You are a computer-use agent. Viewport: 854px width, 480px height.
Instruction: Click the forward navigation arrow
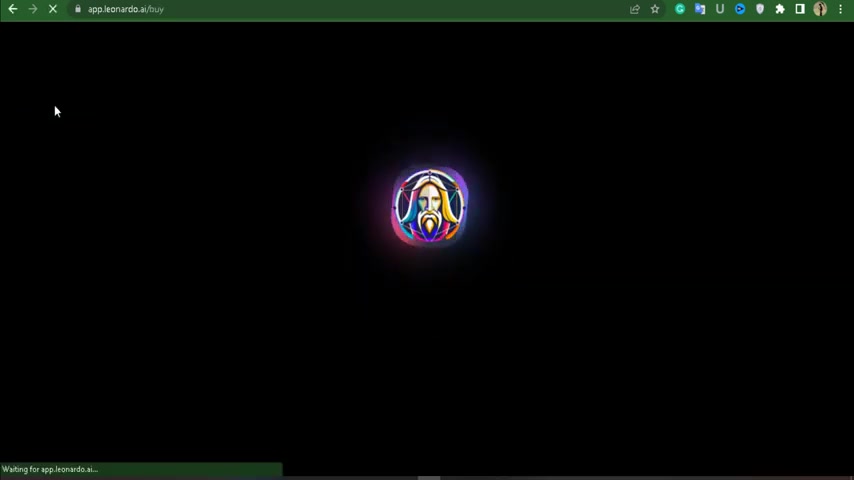coord(33,9)
